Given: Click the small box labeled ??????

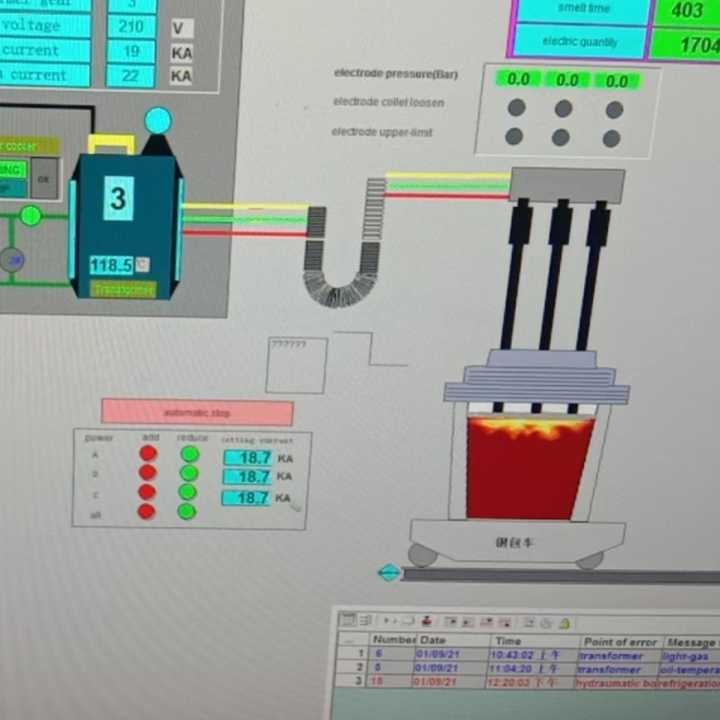Looking at the screenshot, I should [x=297, y=365].
